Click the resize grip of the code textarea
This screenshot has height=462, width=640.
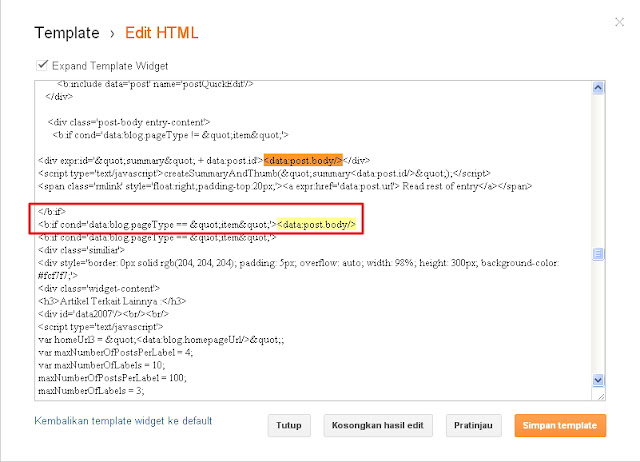point(601,396)
